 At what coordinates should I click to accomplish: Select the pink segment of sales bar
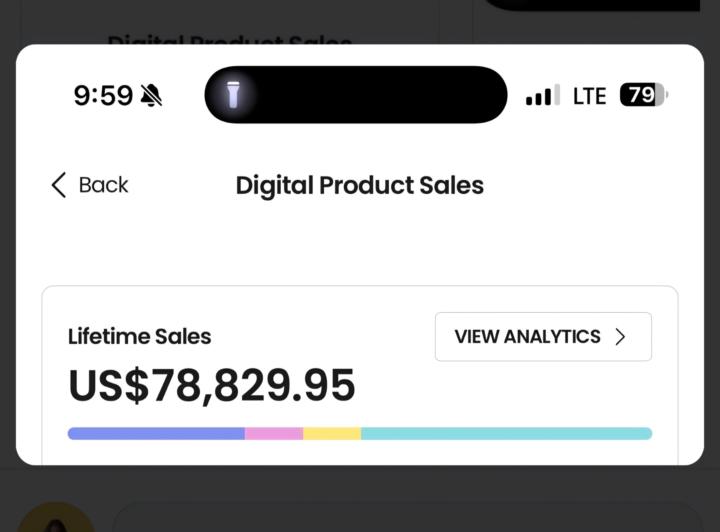[274, 434]
